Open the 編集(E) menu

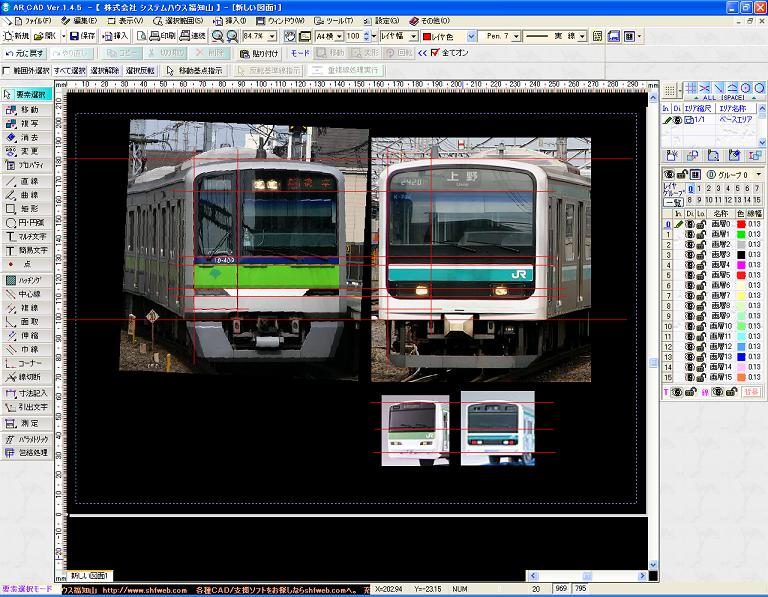coord(79,21)
